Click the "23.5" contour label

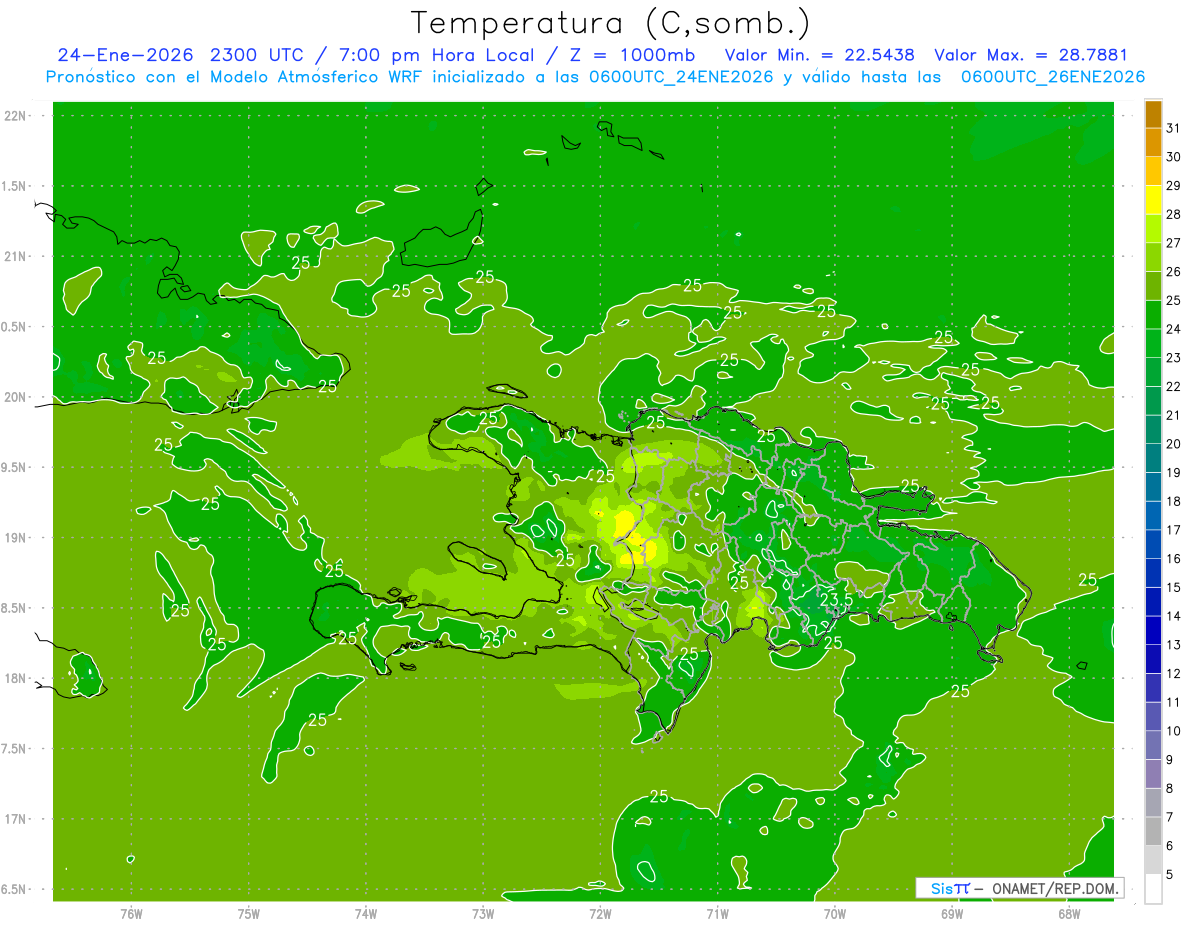tap(835, 599)
